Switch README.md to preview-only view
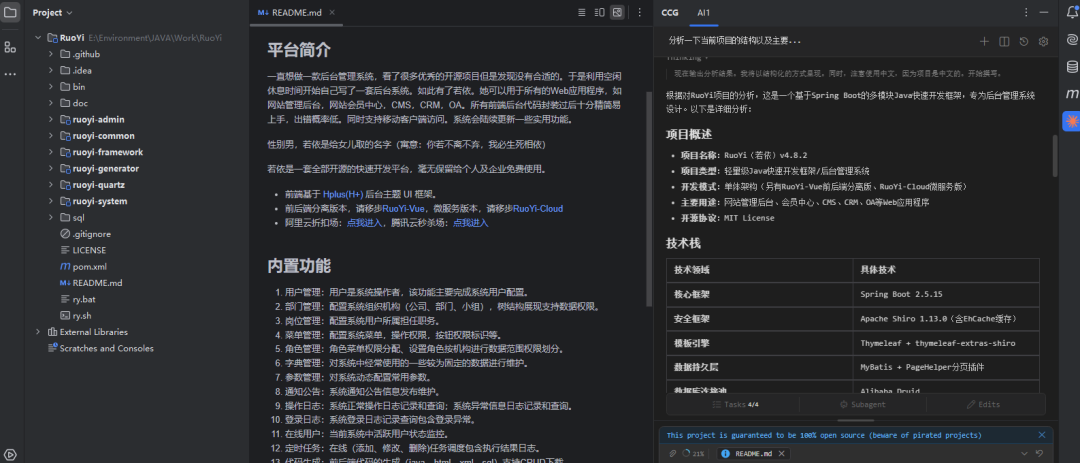This screenshot has height=463, width=1080. pyautogui.click(x=617, y=12)
